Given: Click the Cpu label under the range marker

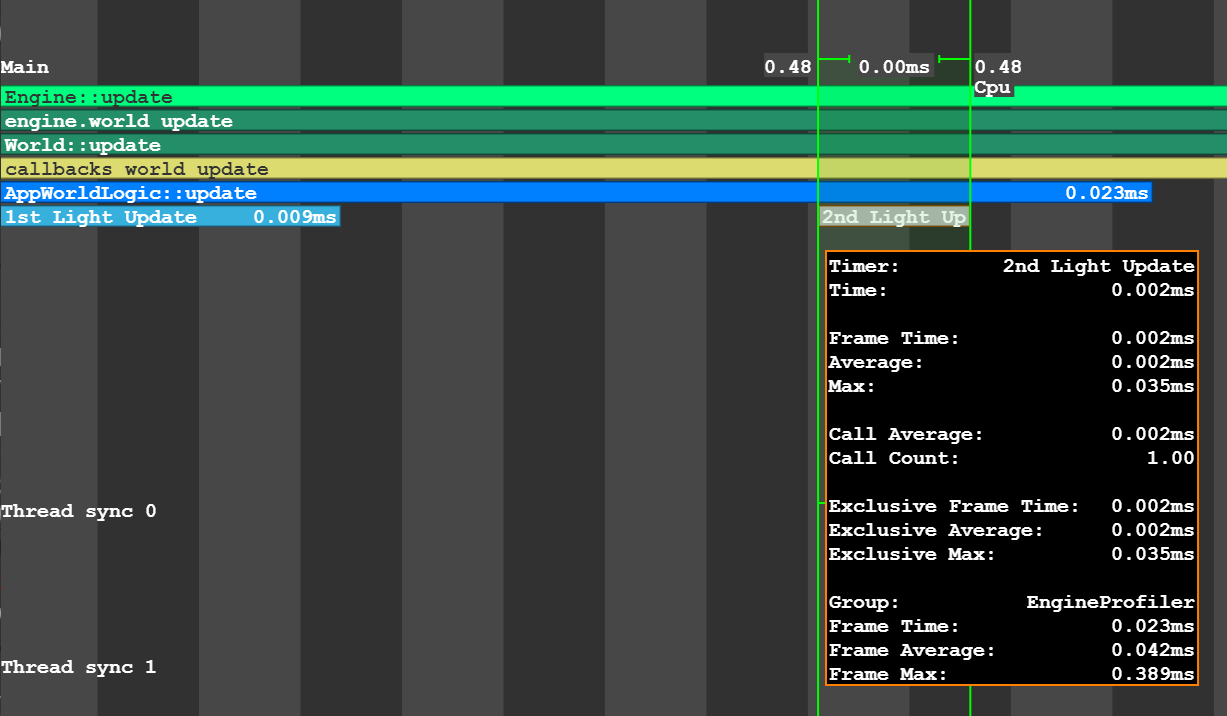Looking at the screenshot, I should tap(992, 88).
